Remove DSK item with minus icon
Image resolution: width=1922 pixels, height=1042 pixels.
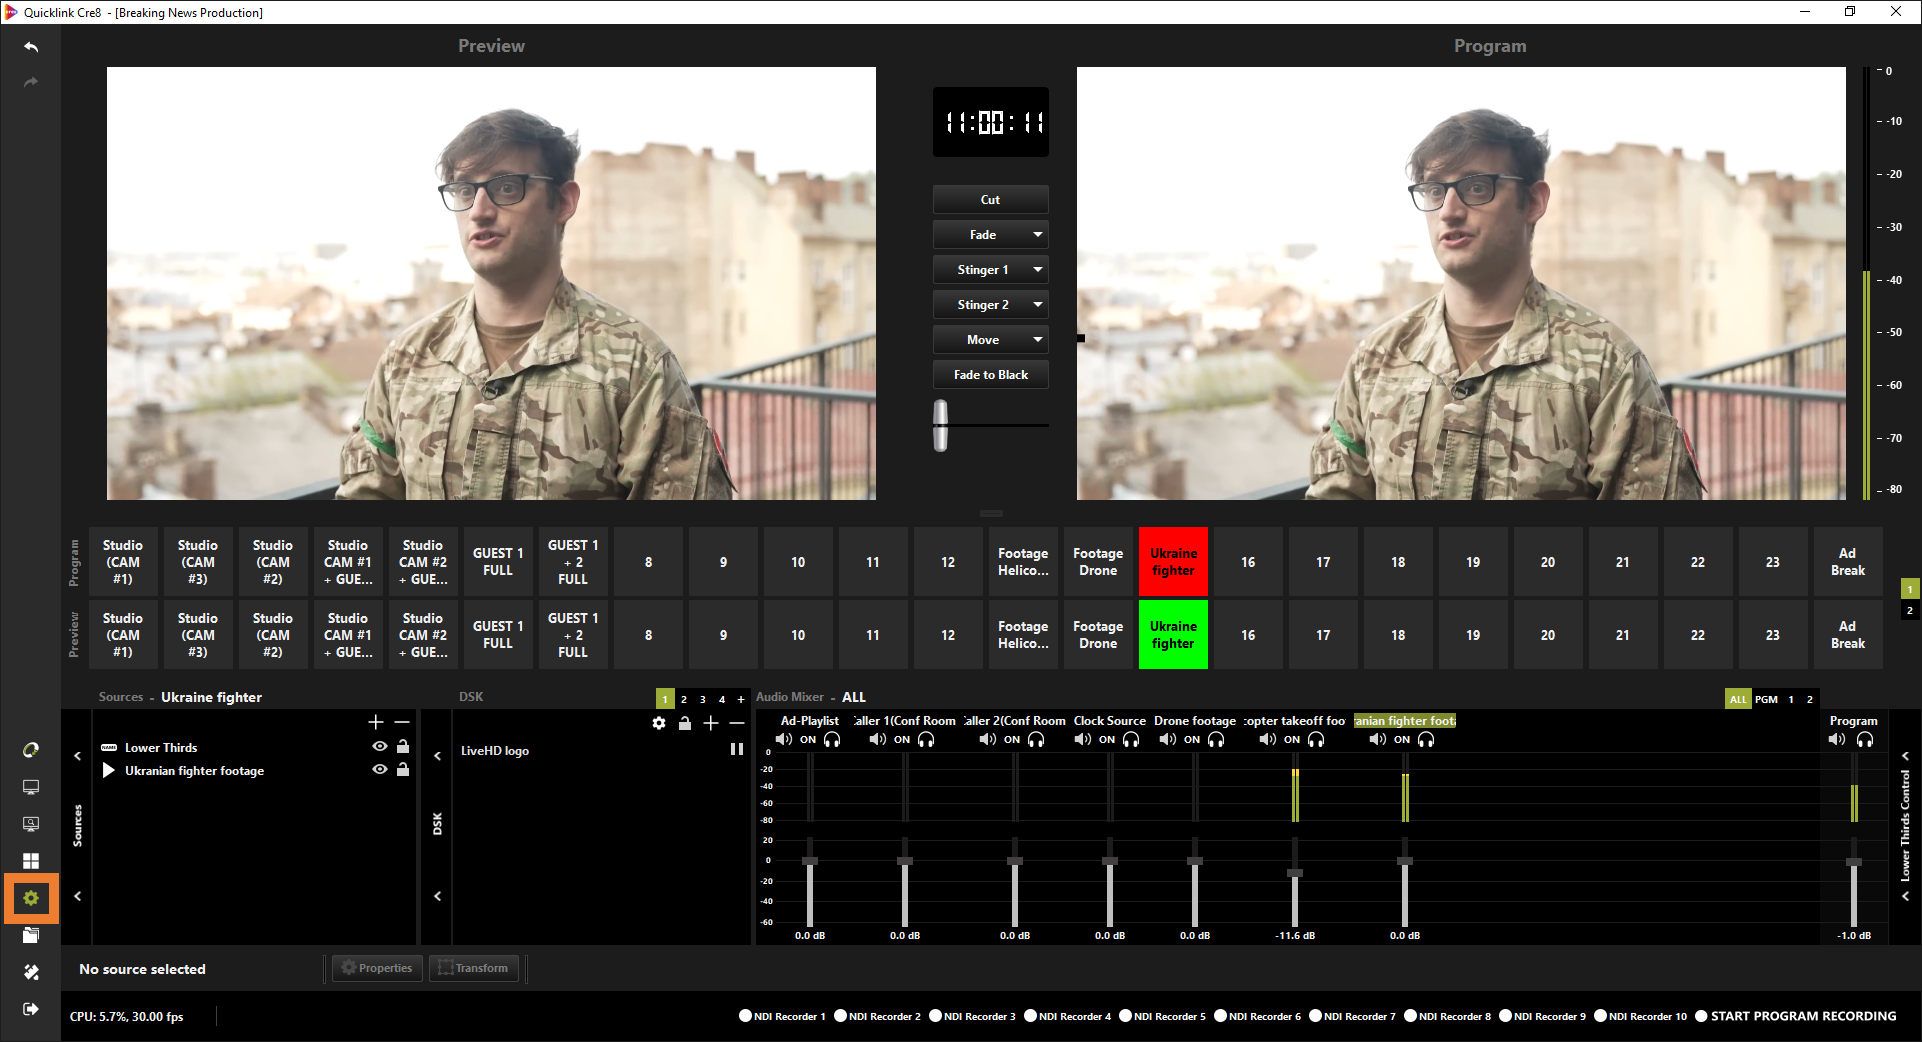coord(737,723)
